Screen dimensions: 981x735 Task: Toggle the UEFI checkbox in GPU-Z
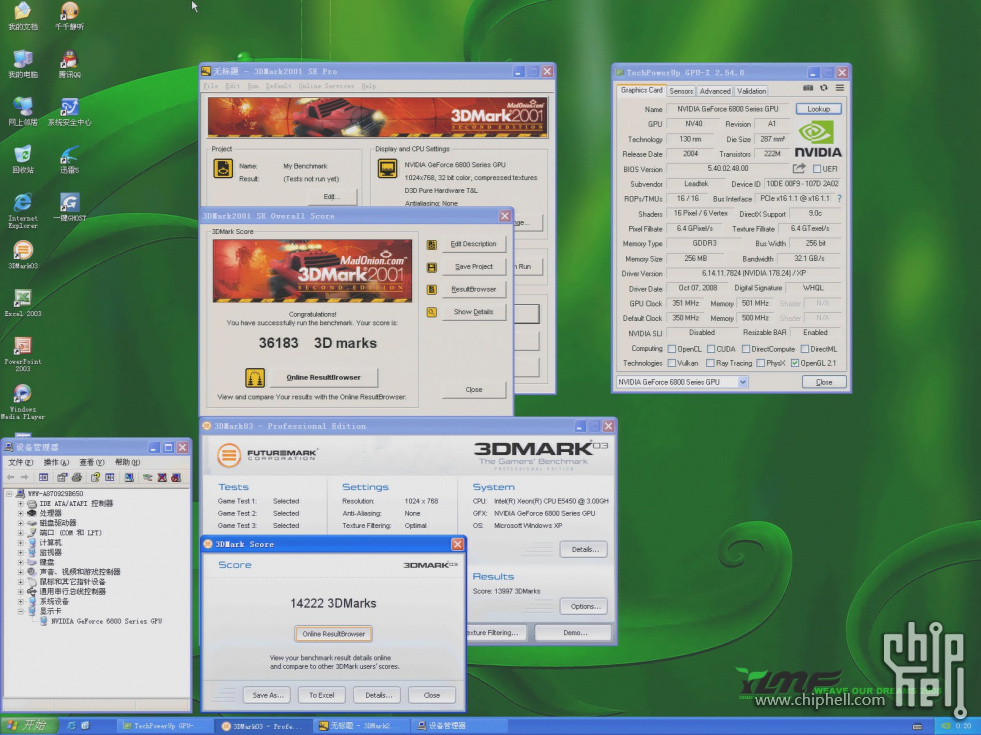[x=816, y=169]
